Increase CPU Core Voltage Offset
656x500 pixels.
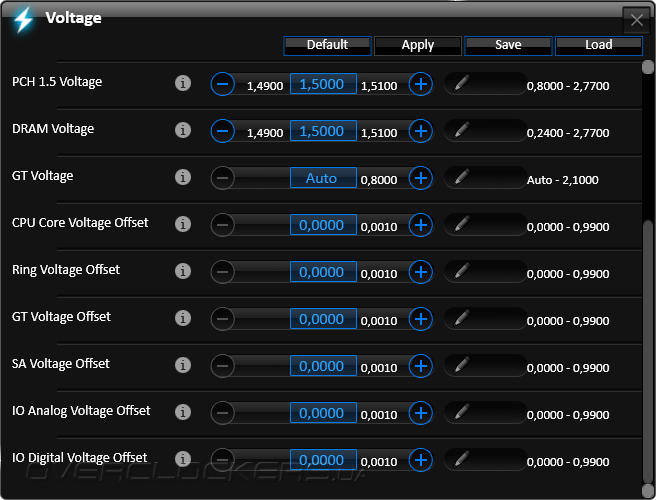click(421, 225)
